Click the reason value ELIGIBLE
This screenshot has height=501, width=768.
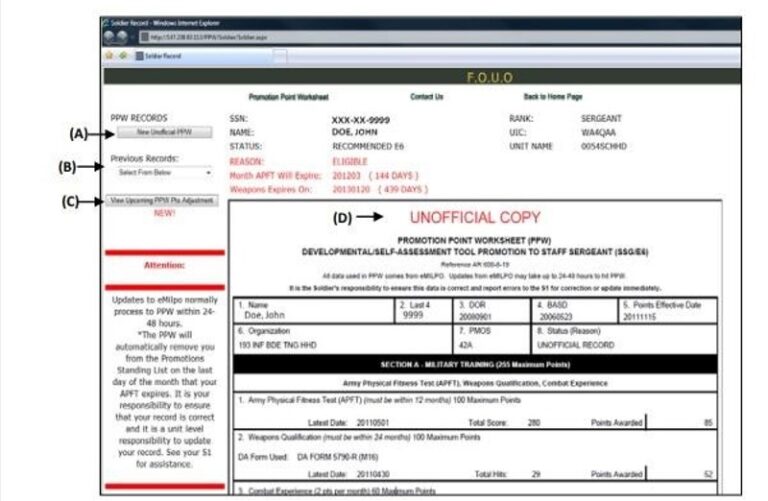[x=350, y=162]
